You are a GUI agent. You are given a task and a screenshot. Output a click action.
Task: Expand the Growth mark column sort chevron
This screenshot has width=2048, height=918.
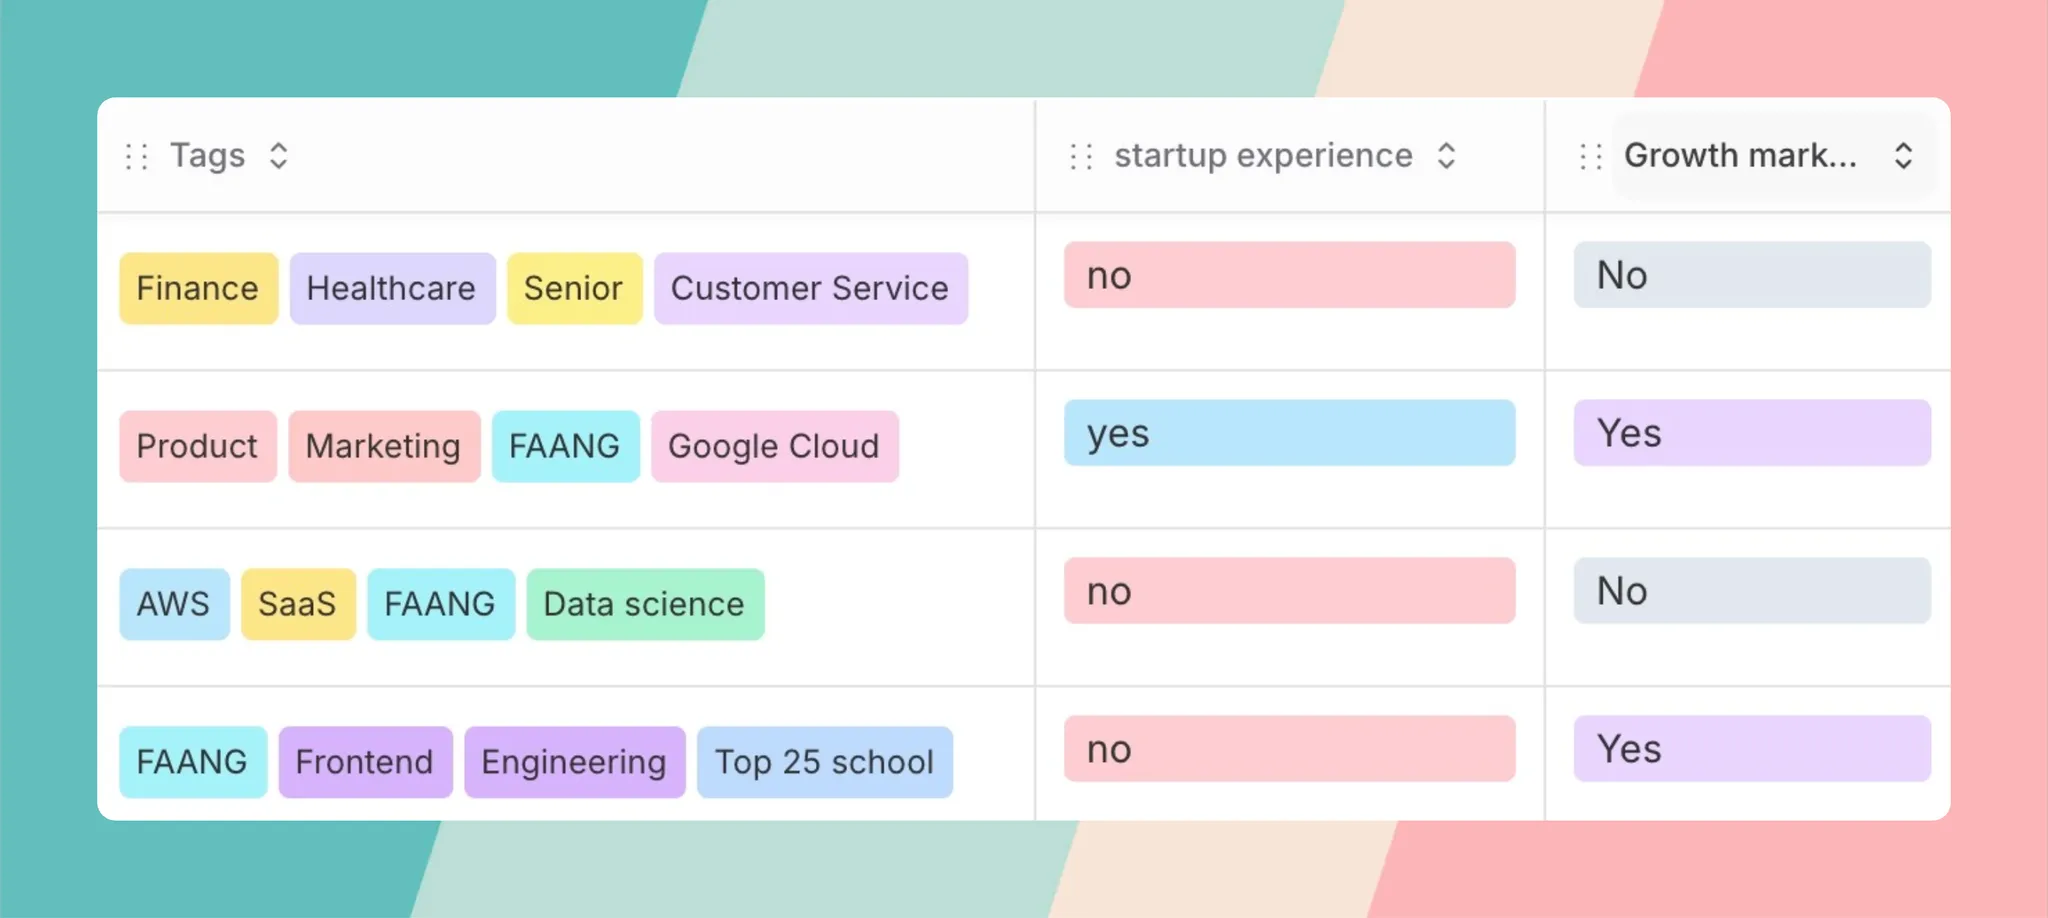[1903, 156]
